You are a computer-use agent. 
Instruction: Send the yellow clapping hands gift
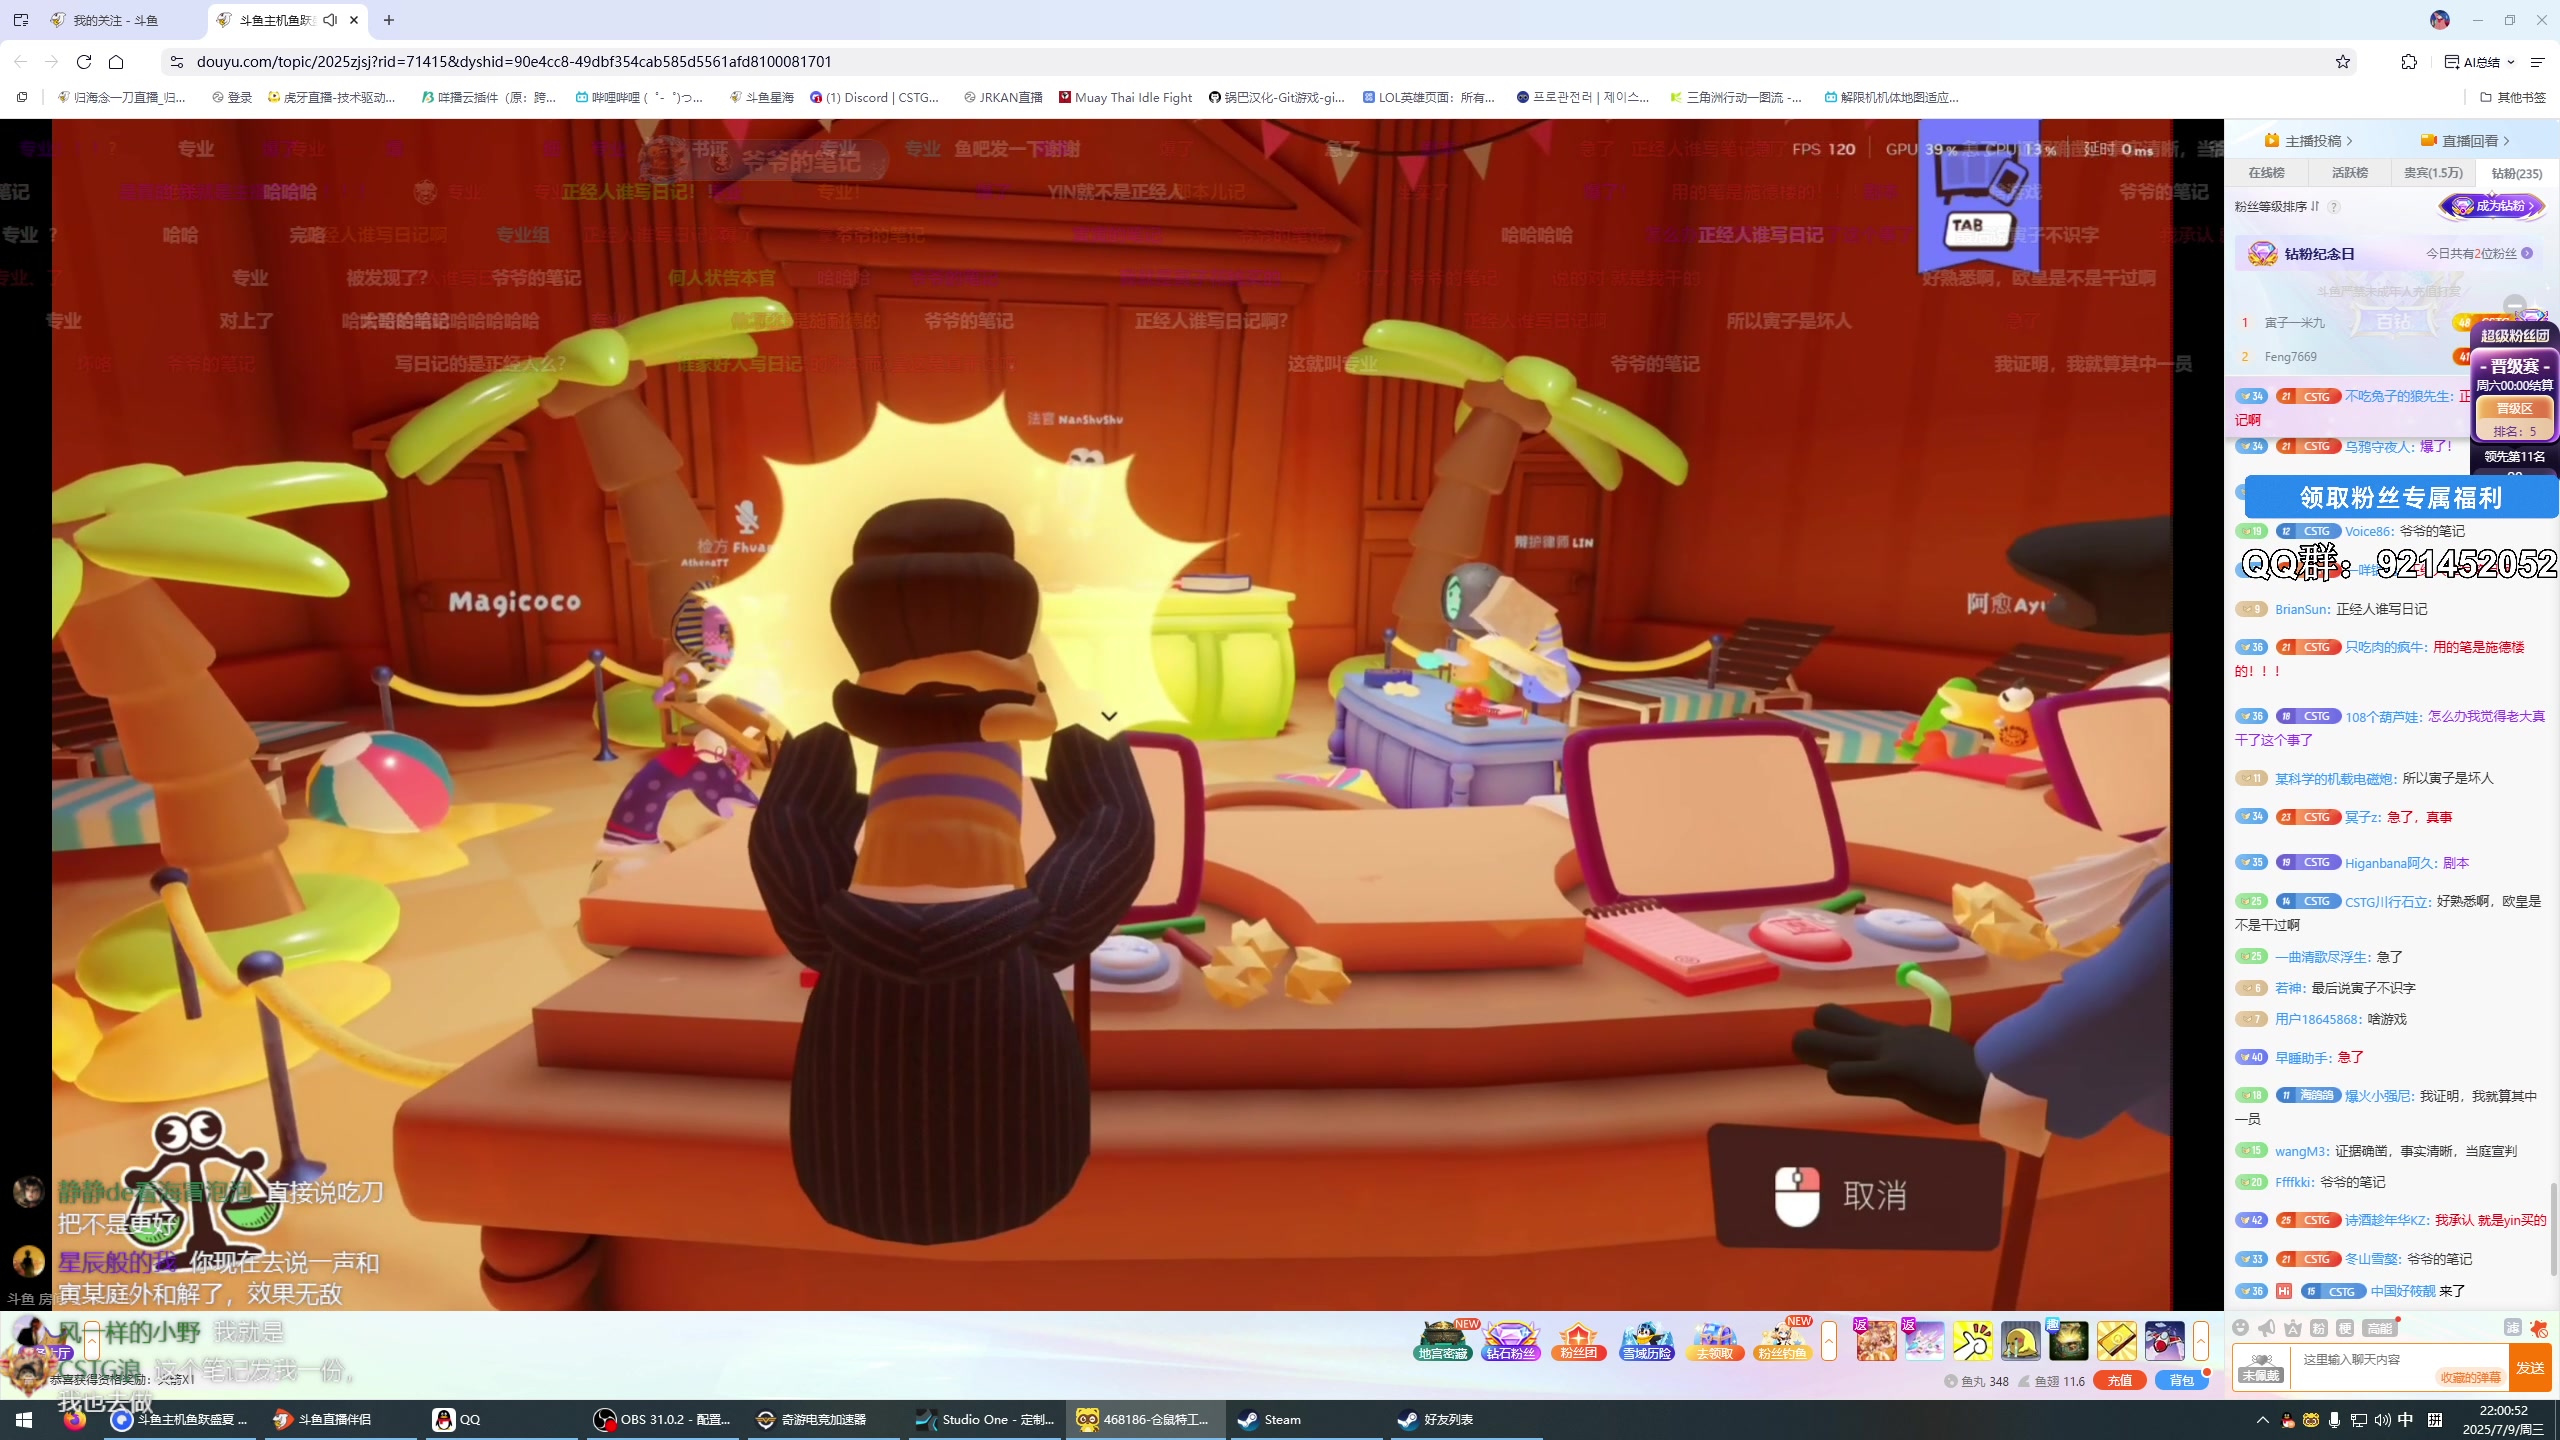1972,1341
